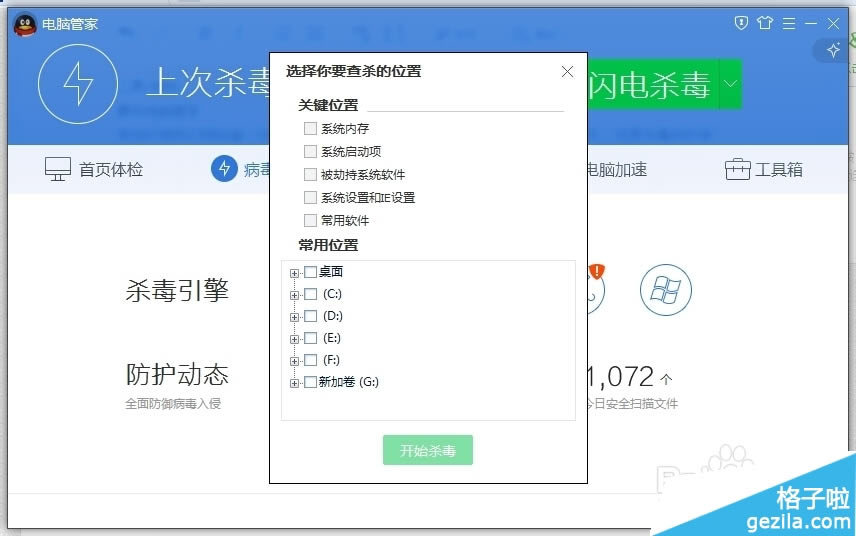
Task: Open the skin (shirt) icon in title bar
Action: [x=766, y=23]
